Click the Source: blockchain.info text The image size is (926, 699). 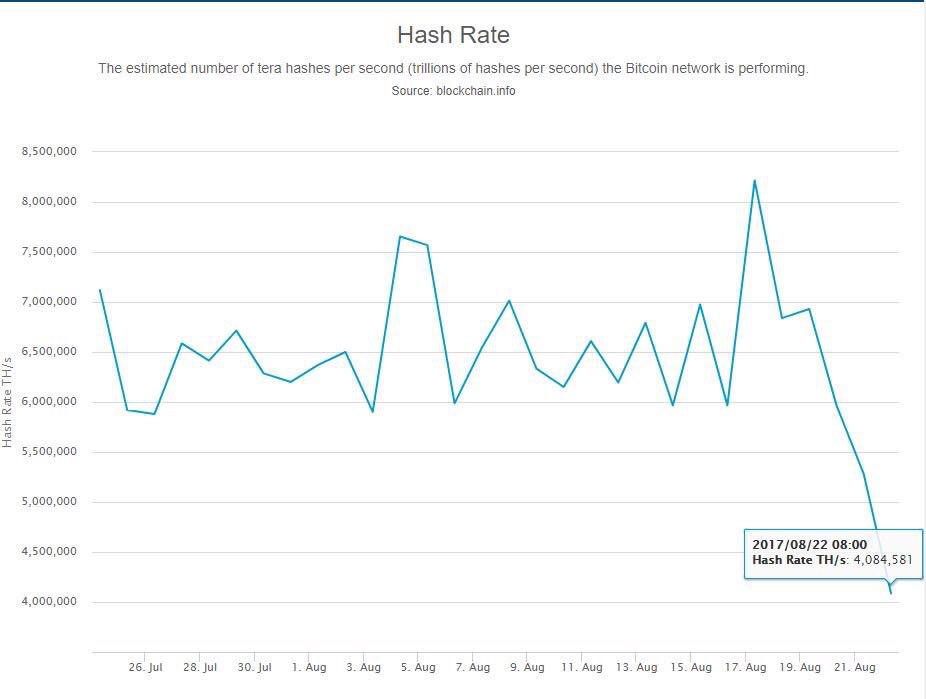[x=453, y=91]
